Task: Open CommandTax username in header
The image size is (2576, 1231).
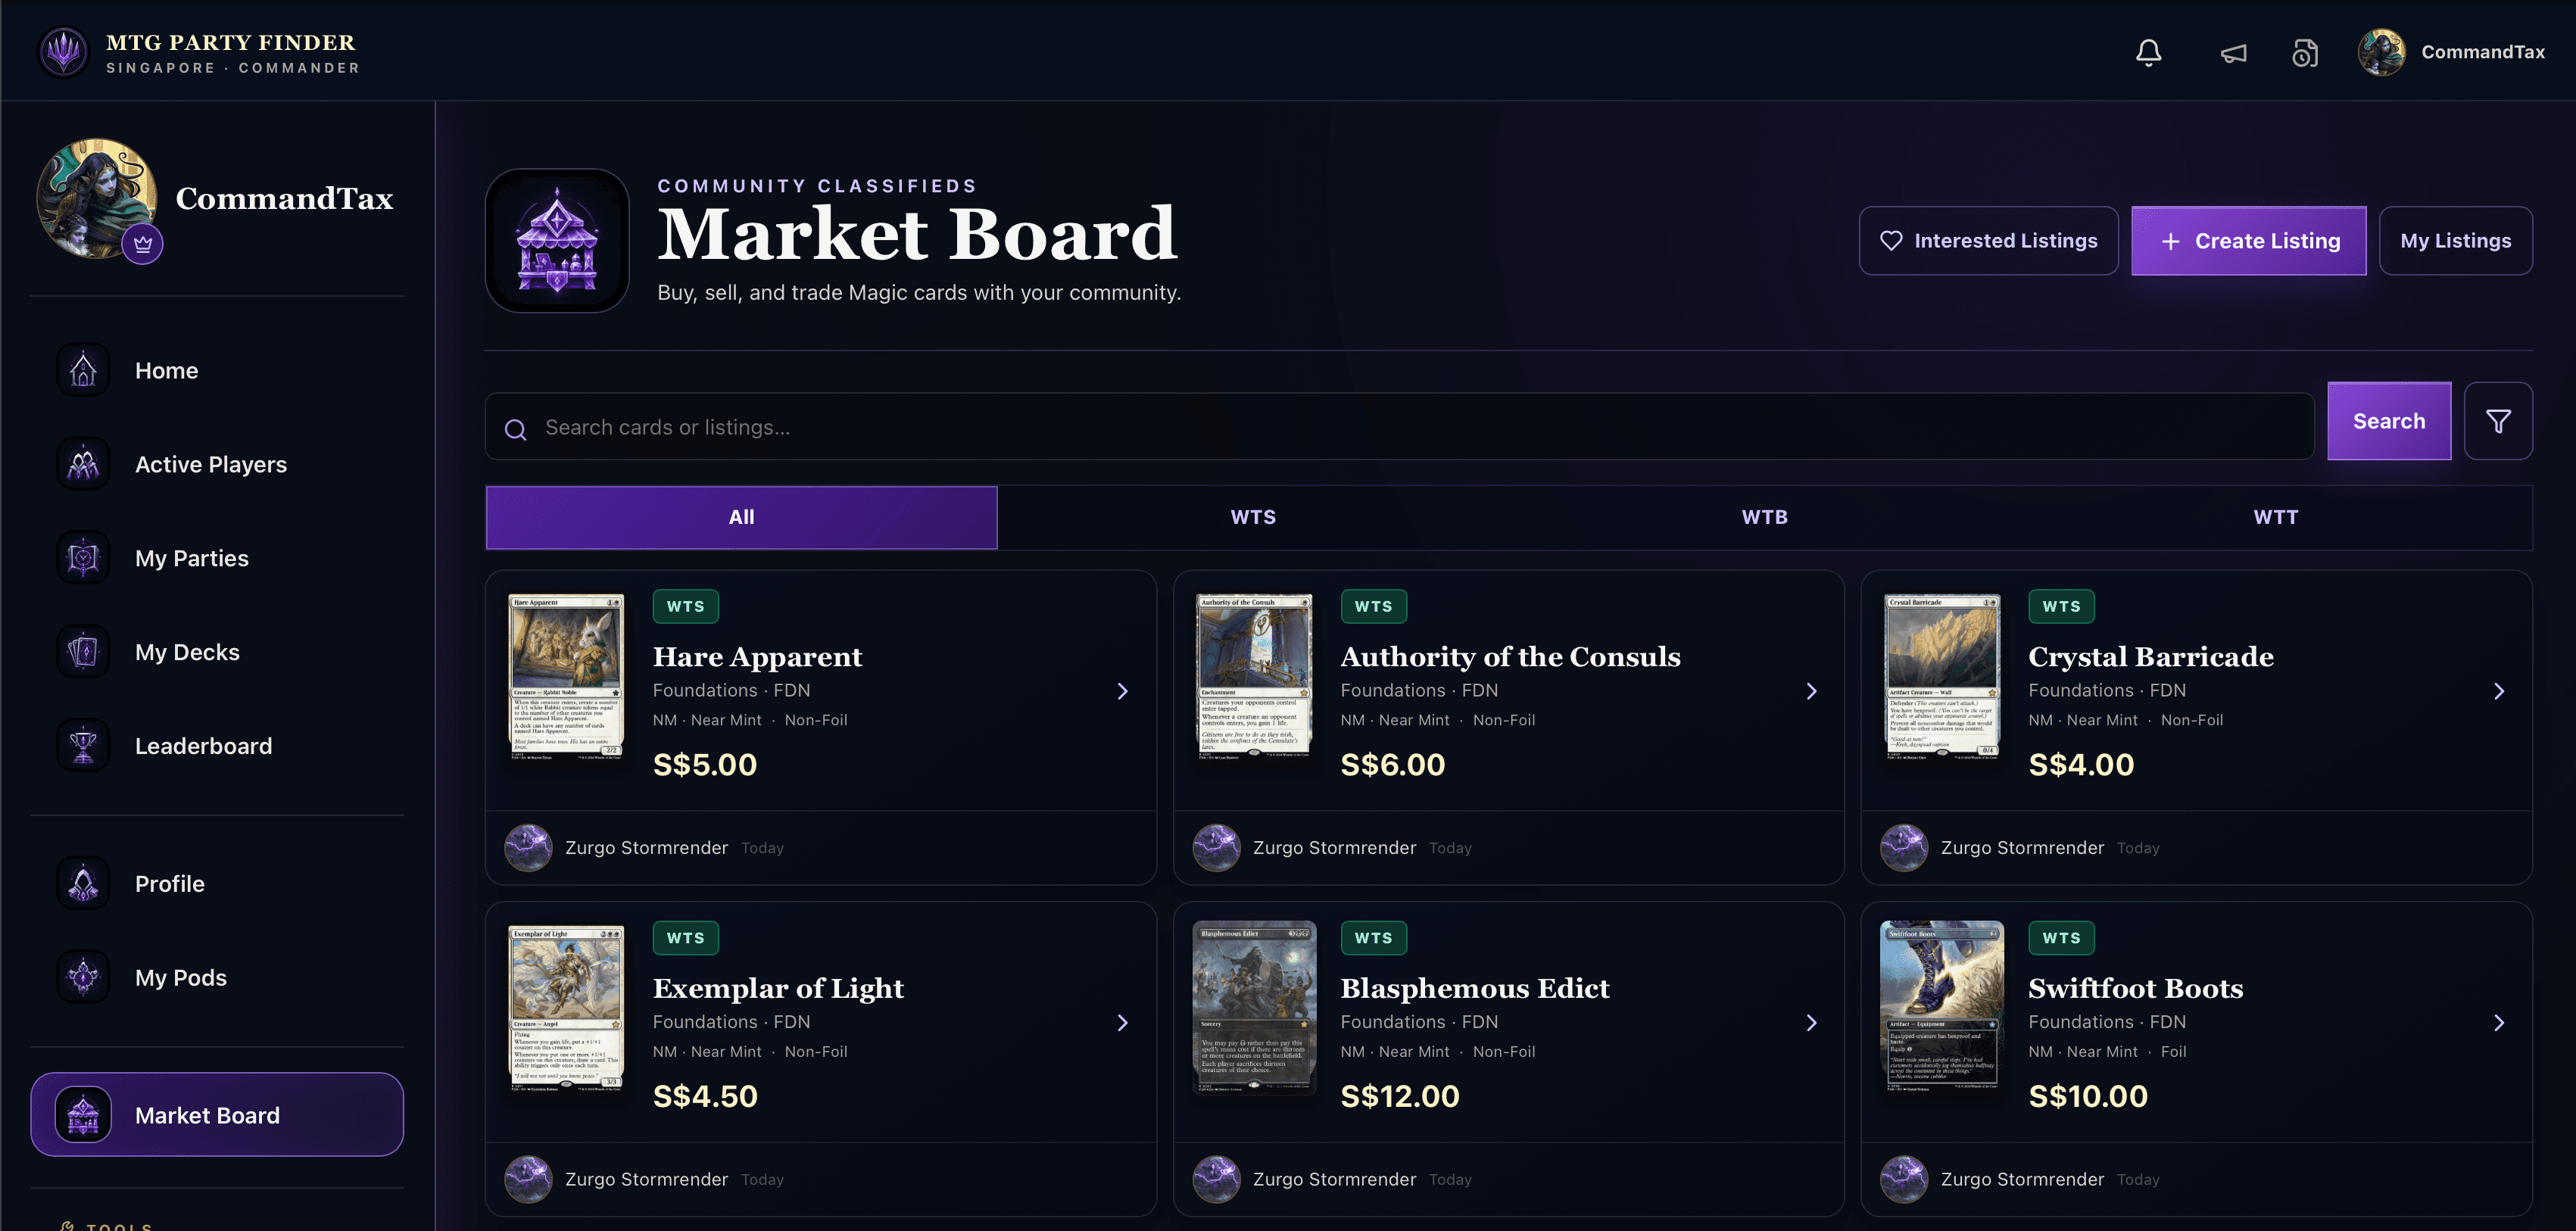Action: coord(2482,52)
